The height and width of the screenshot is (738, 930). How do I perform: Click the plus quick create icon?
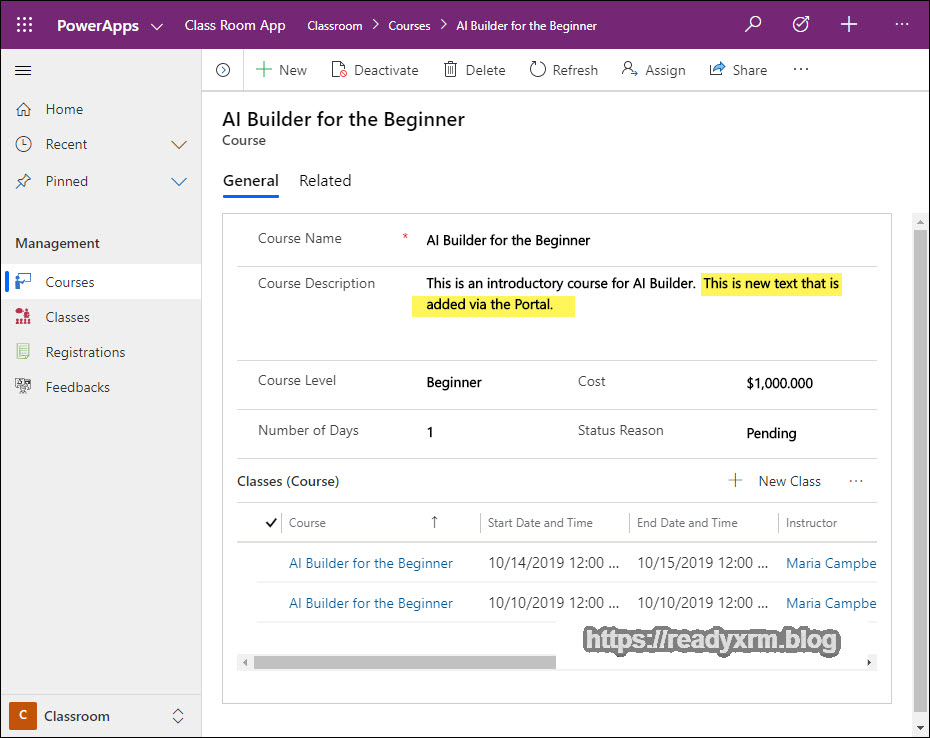(x=849, y=25)
